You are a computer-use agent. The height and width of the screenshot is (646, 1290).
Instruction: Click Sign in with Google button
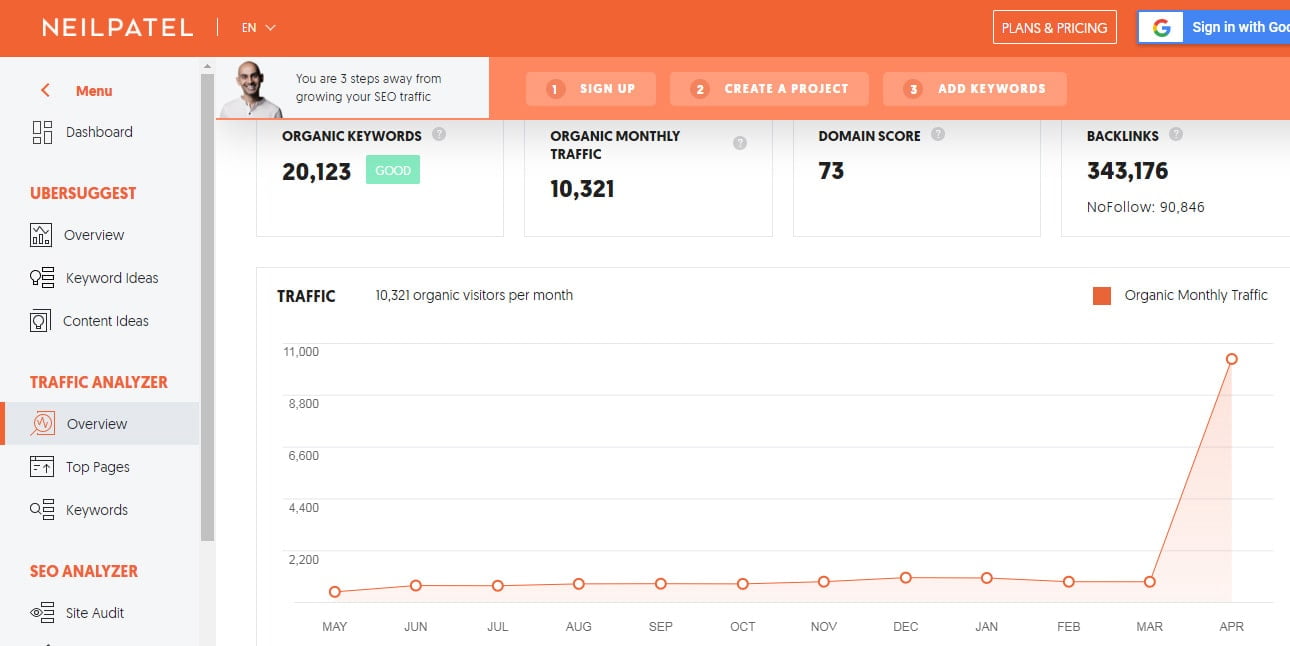pos(1214,28)
